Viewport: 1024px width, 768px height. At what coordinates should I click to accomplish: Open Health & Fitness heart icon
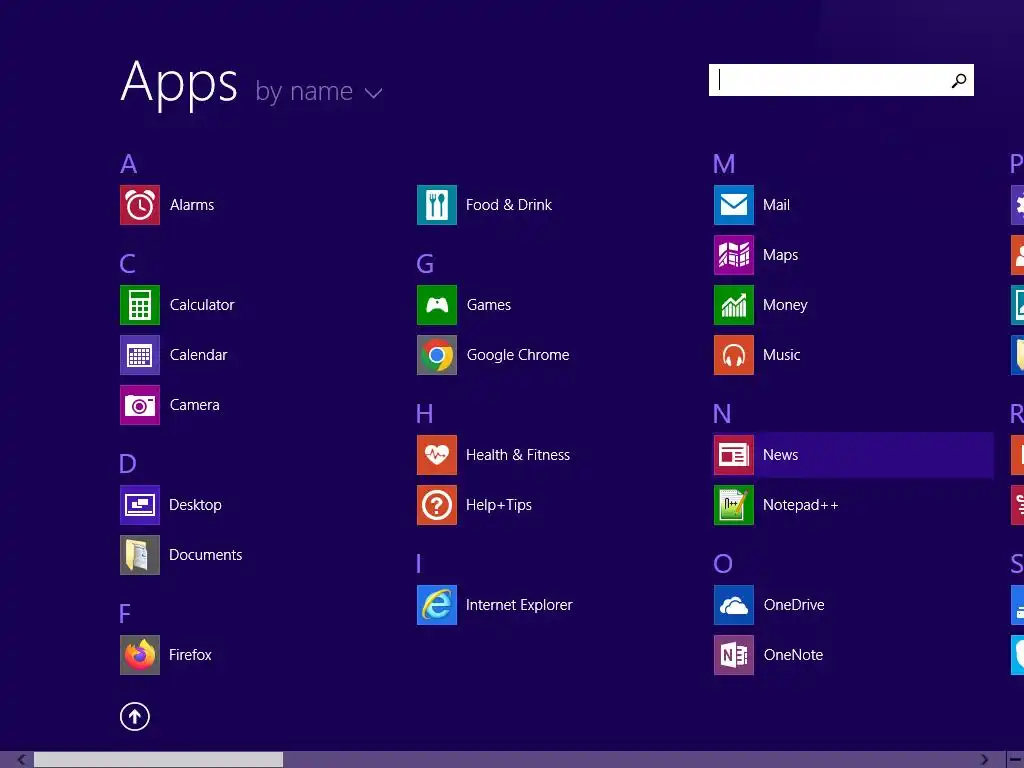437,455
